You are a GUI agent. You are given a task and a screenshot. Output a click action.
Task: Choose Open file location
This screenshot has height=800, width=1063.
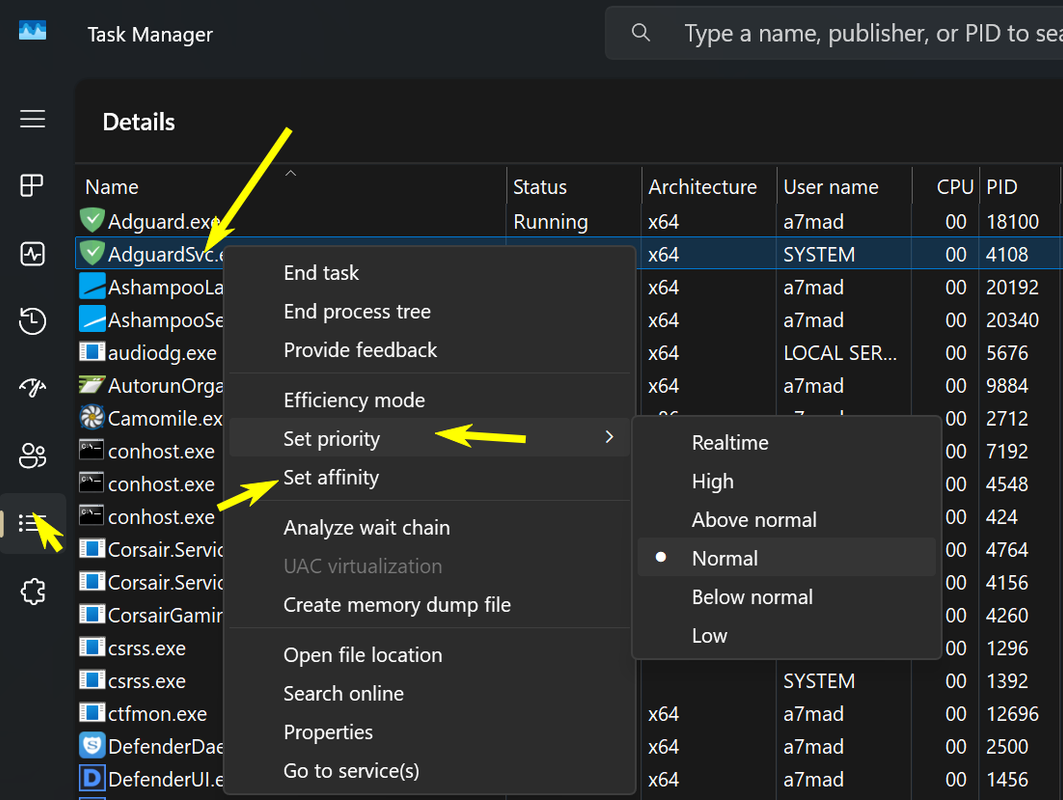[x=429, y=655]
